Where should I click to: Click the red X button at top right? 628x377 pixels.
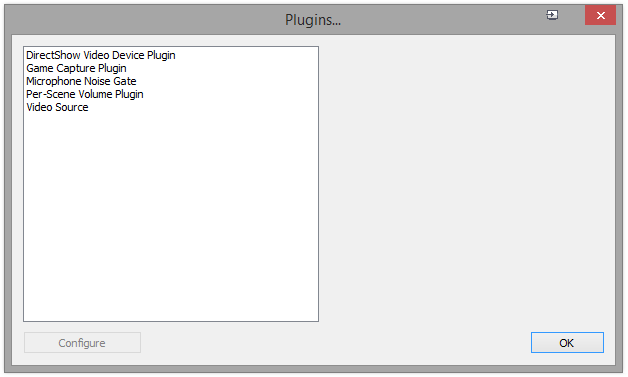(600, 15)
